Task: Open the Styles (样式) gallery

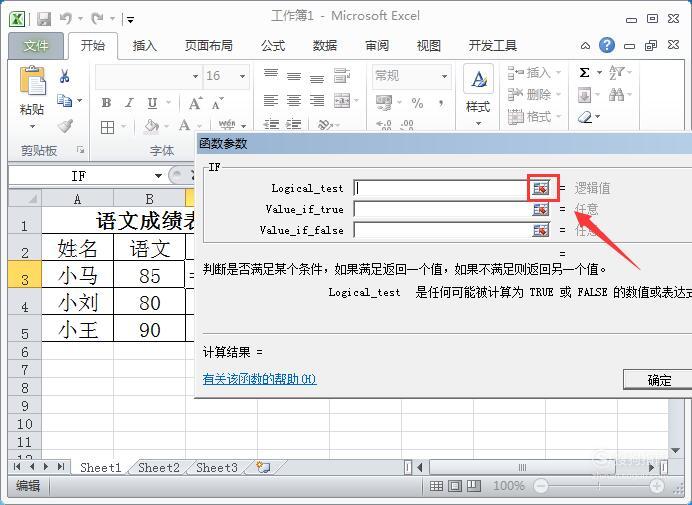Action: [x=478, y=95]
